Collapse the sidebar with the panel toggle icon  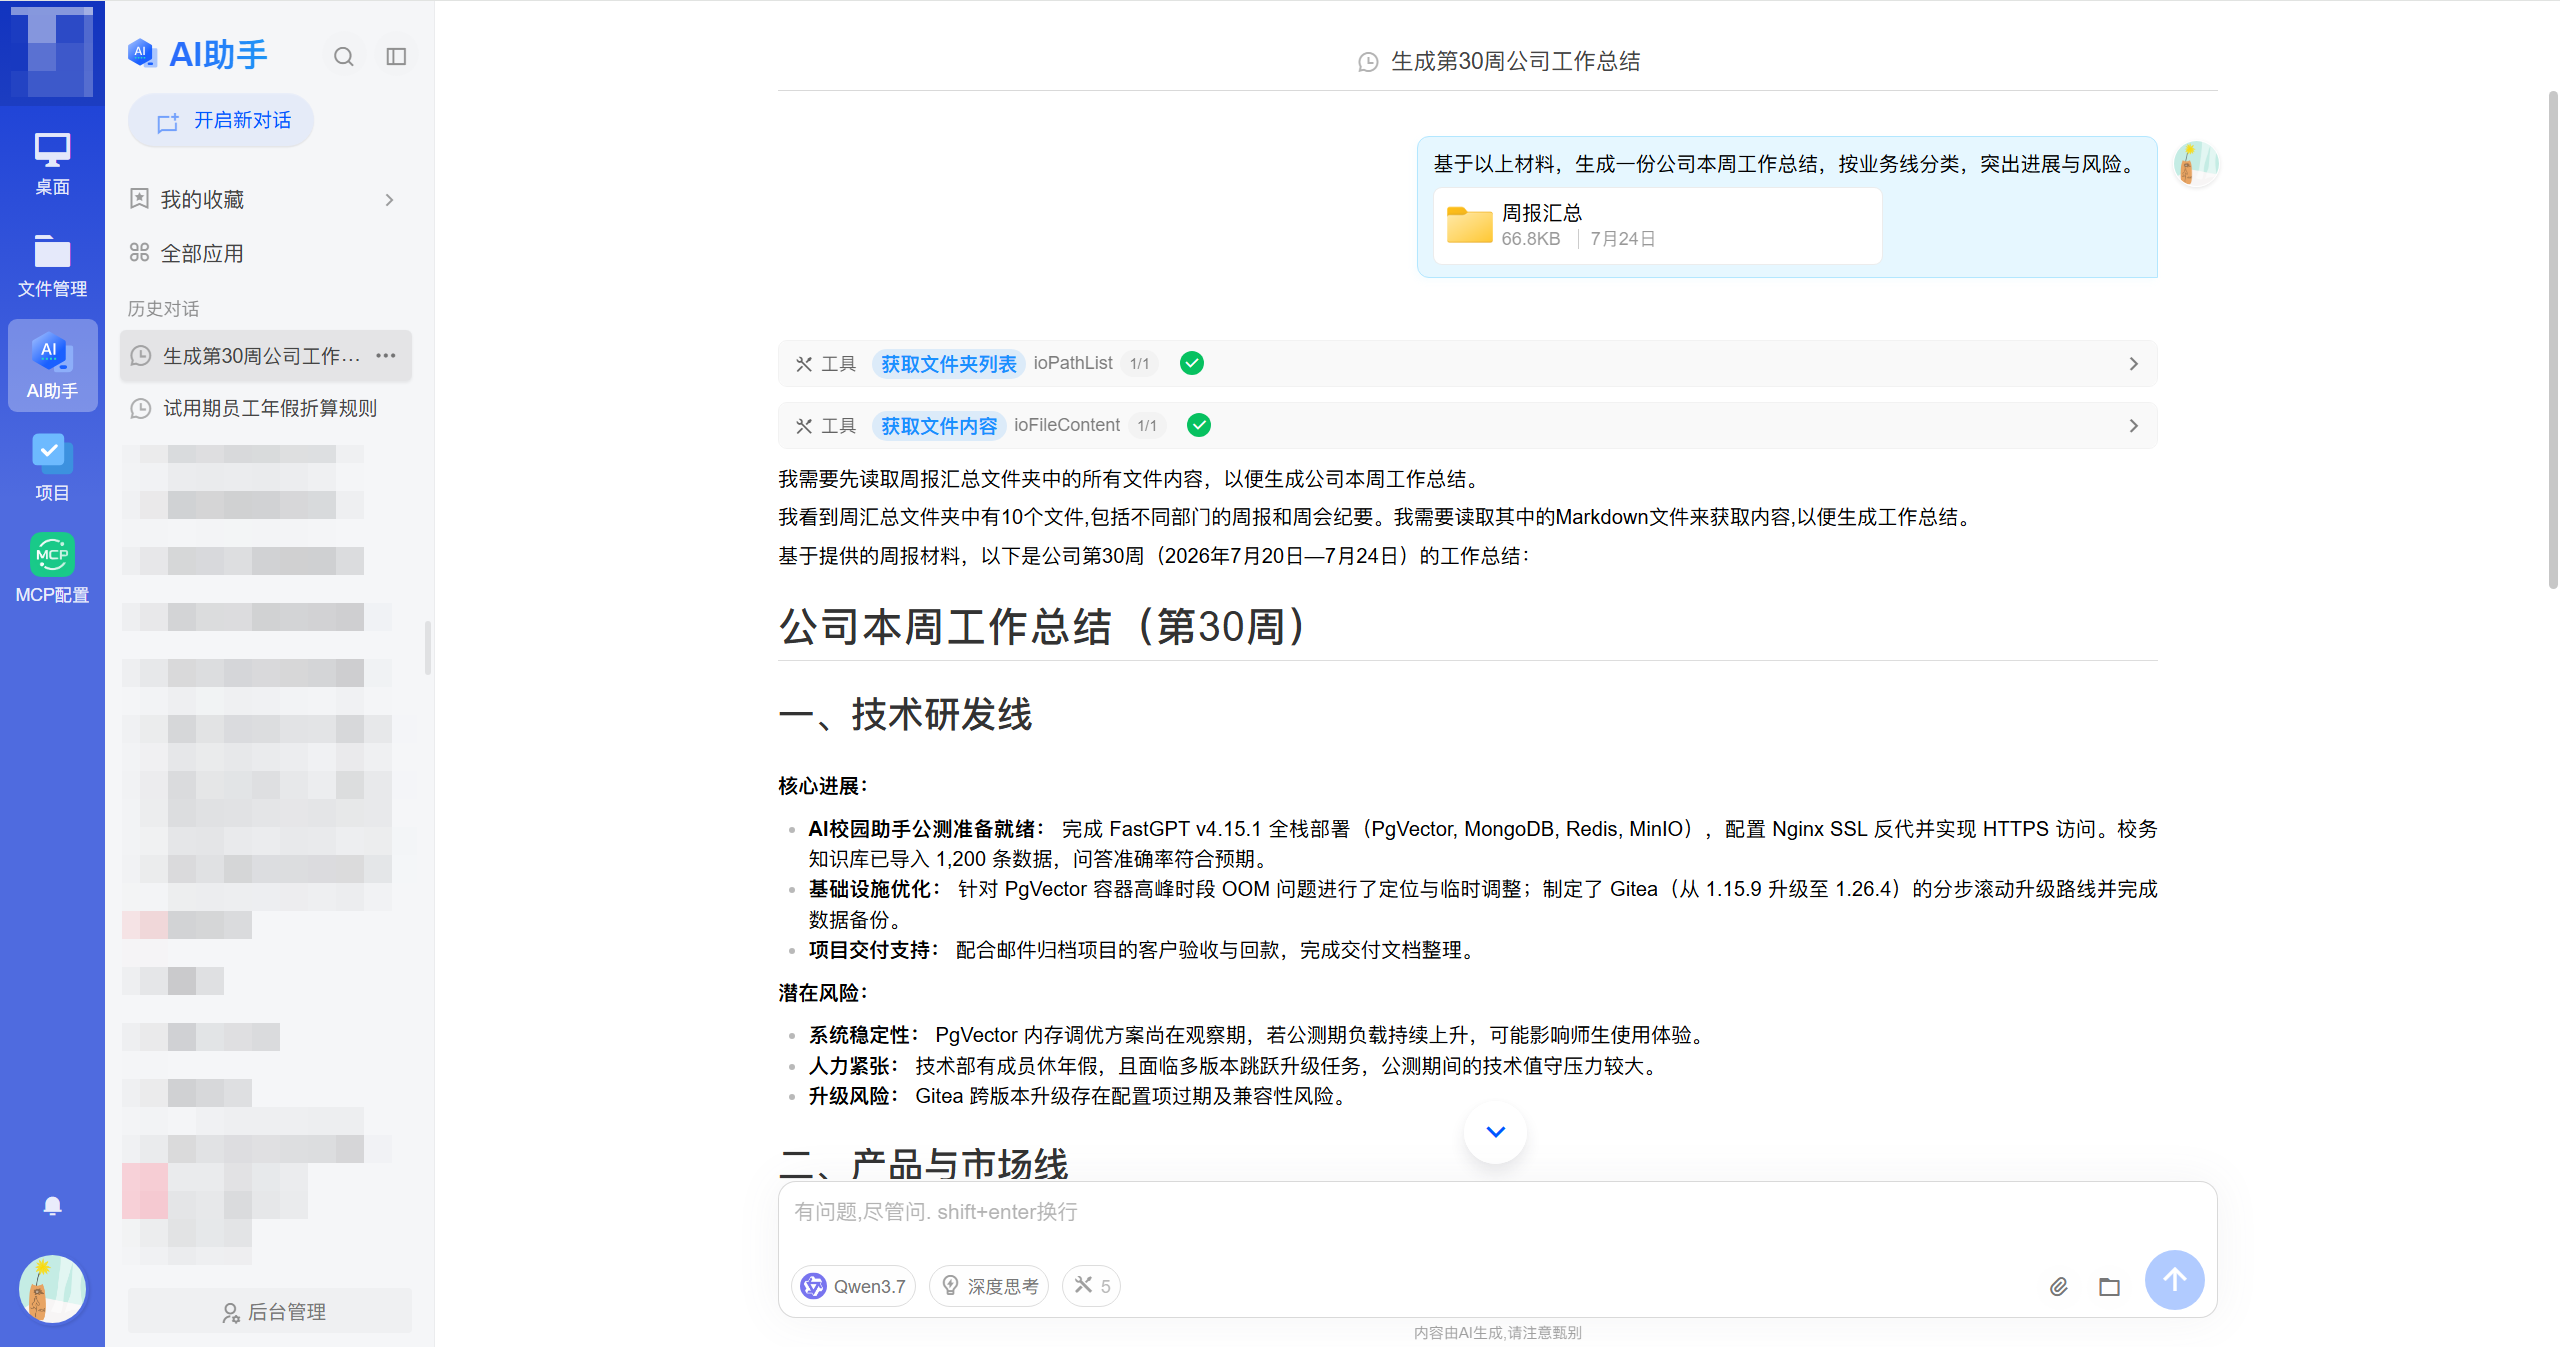(x=396, y=56)
